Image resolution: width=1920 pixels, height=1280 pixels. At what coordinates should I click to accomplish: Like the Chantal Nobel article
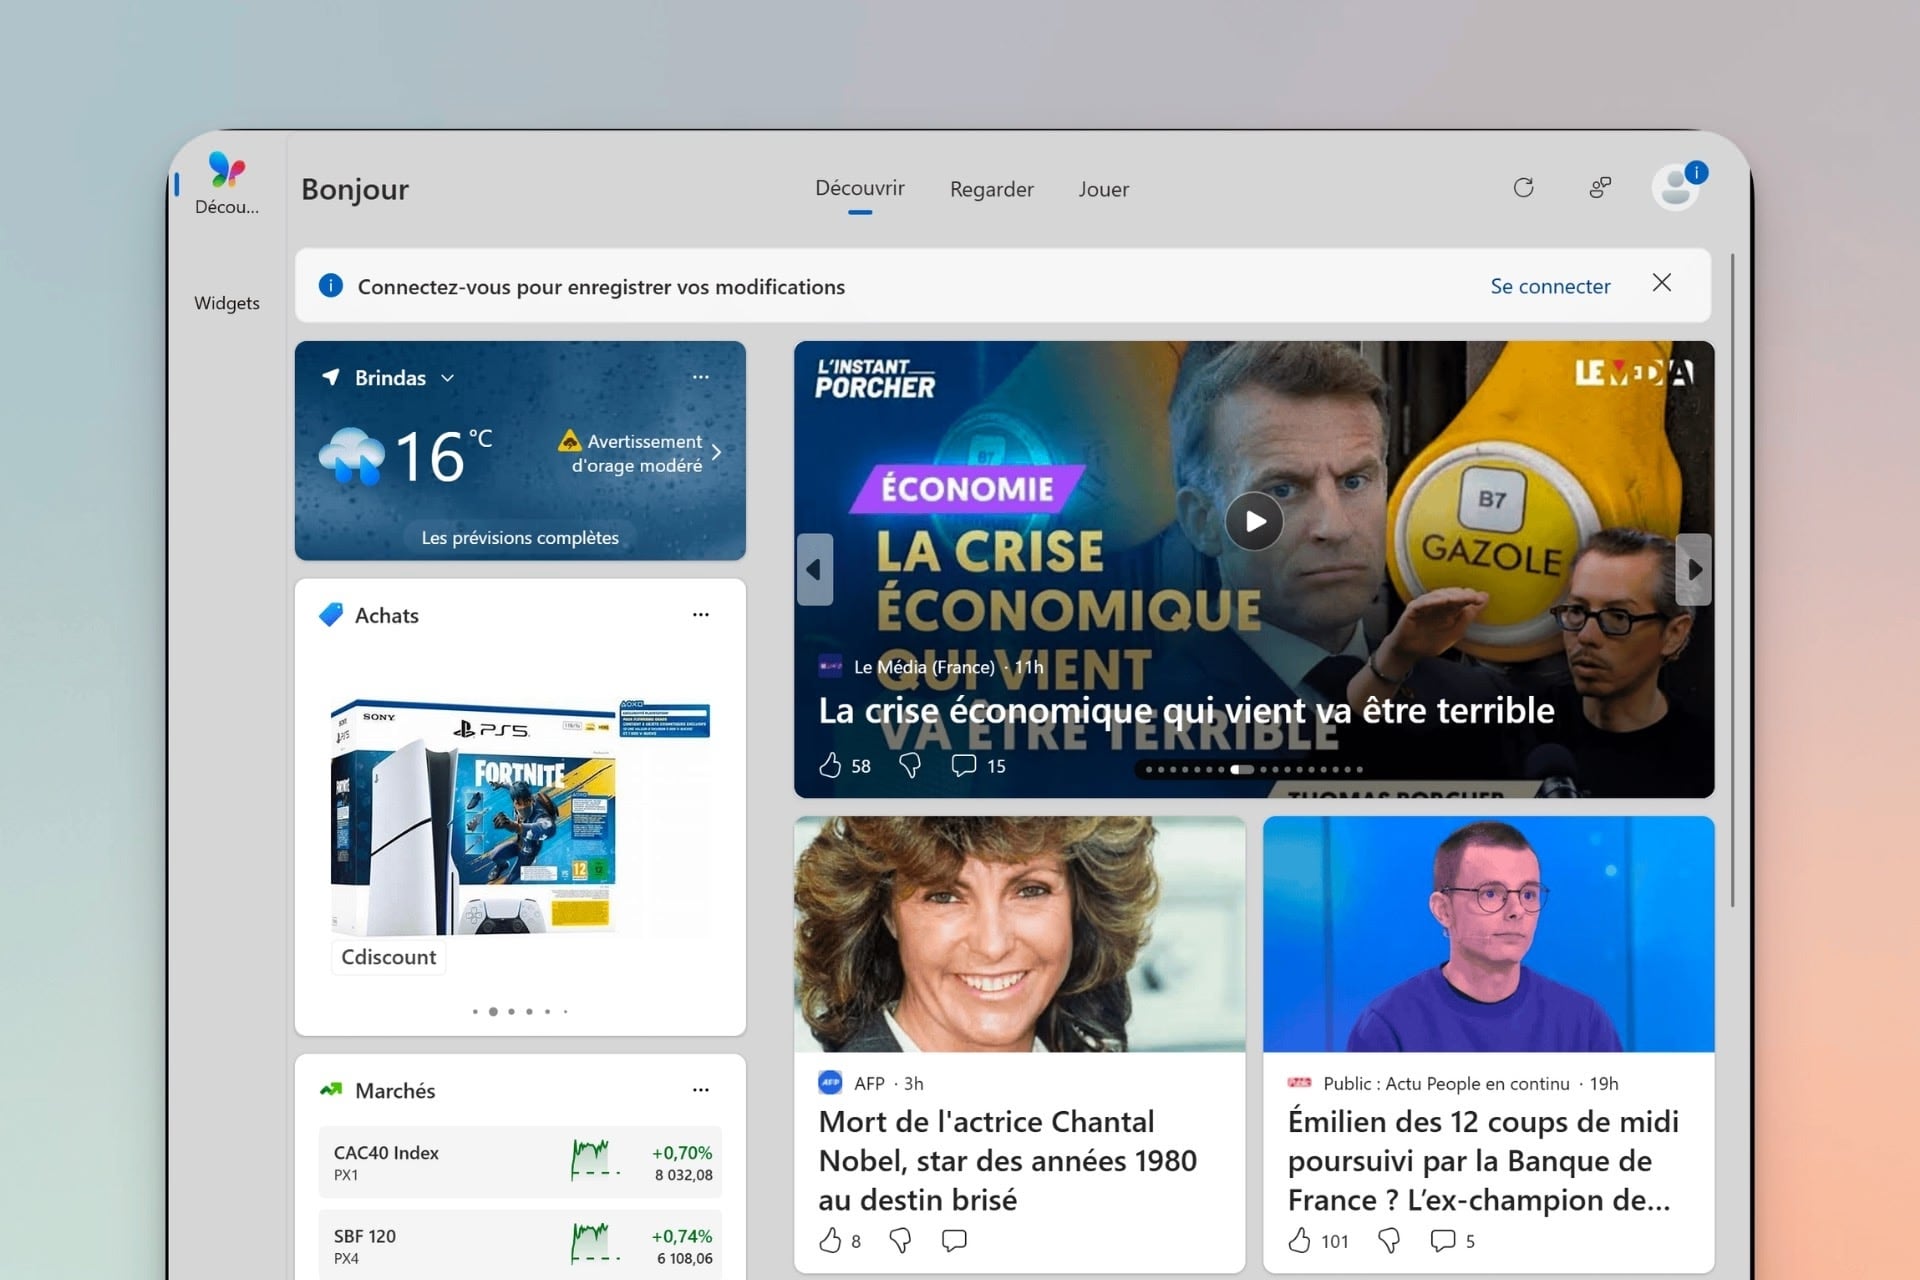tap(830, 1240)
